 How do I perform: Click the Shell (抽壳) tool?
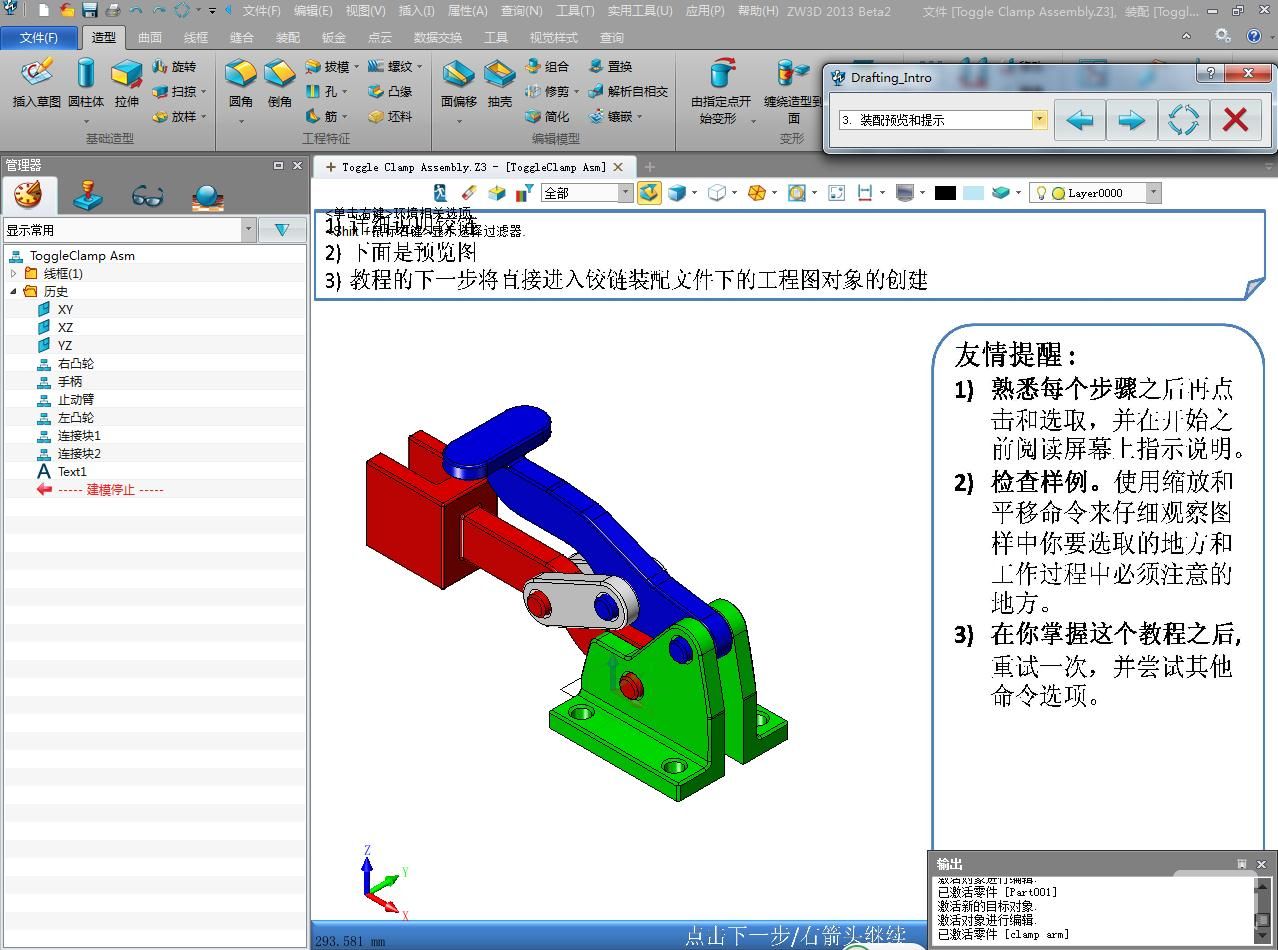click(499, 82)
